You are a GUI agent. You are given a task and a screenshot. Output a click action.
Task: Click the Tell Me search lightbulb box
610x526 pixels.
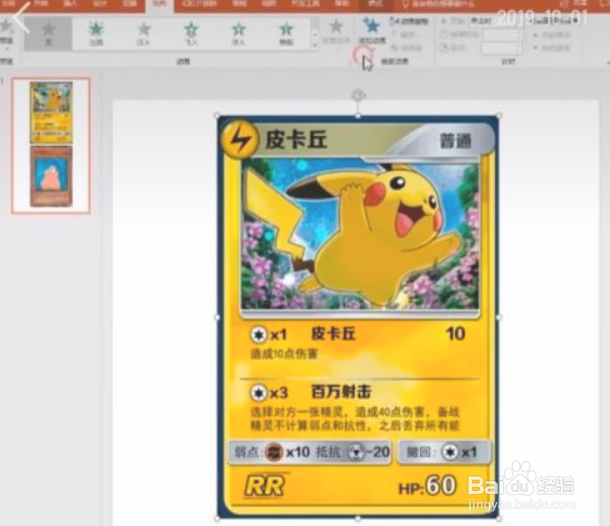440,4
